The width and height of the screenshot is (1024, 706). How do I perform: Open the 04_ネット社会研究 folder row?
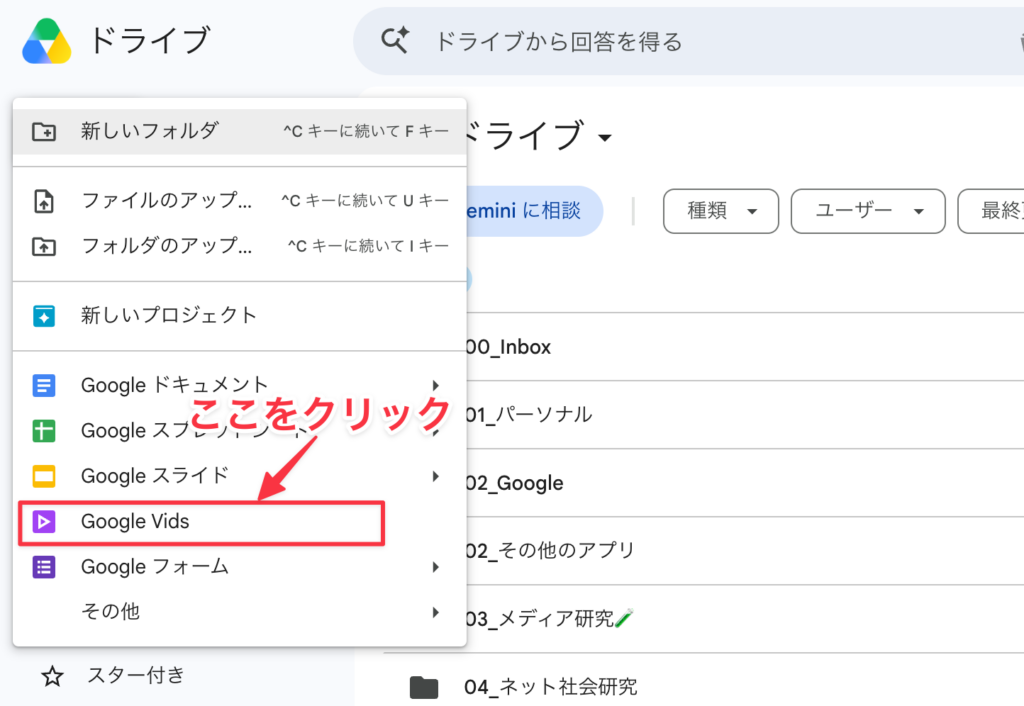tap(704, 680)
